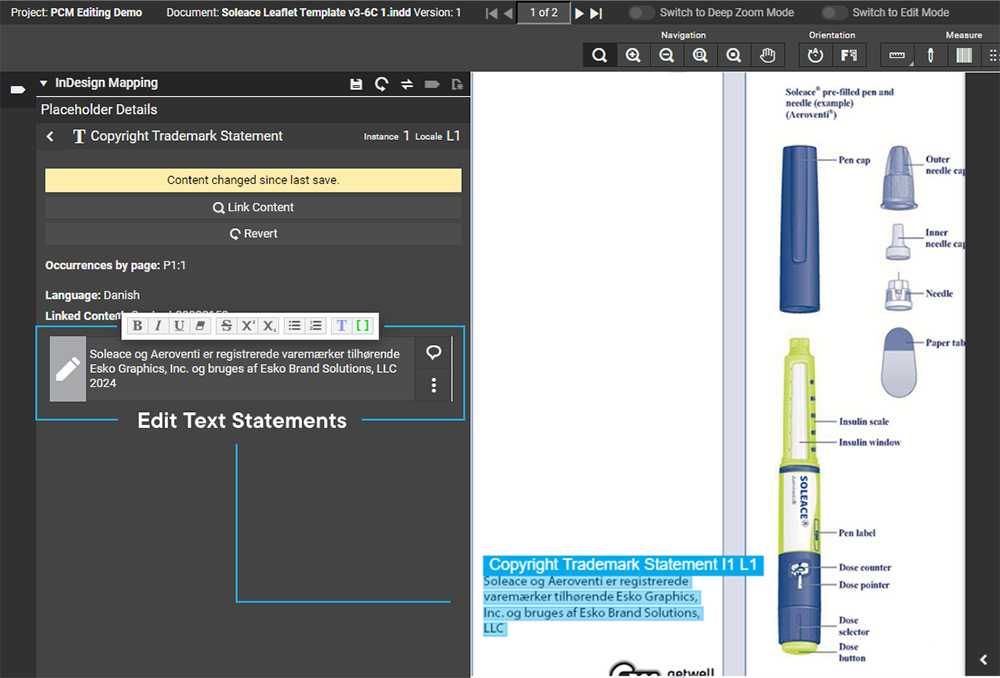Screen dimensions: 1000x678
Task: Enable Switch to Edit Mode
Action: pyautogui.click(x=835, y=13)
